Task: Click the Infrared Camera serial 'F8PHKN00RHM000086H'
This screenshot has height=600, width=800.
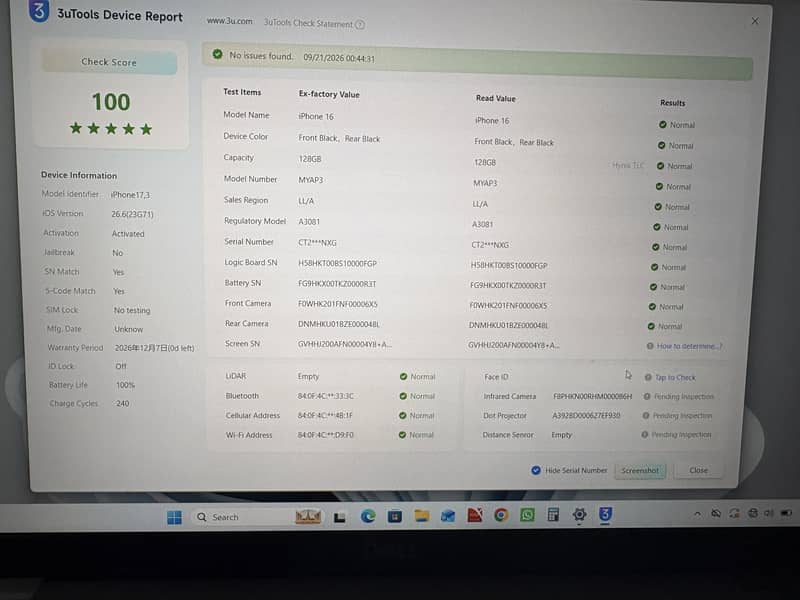Action: coord(592,396)
